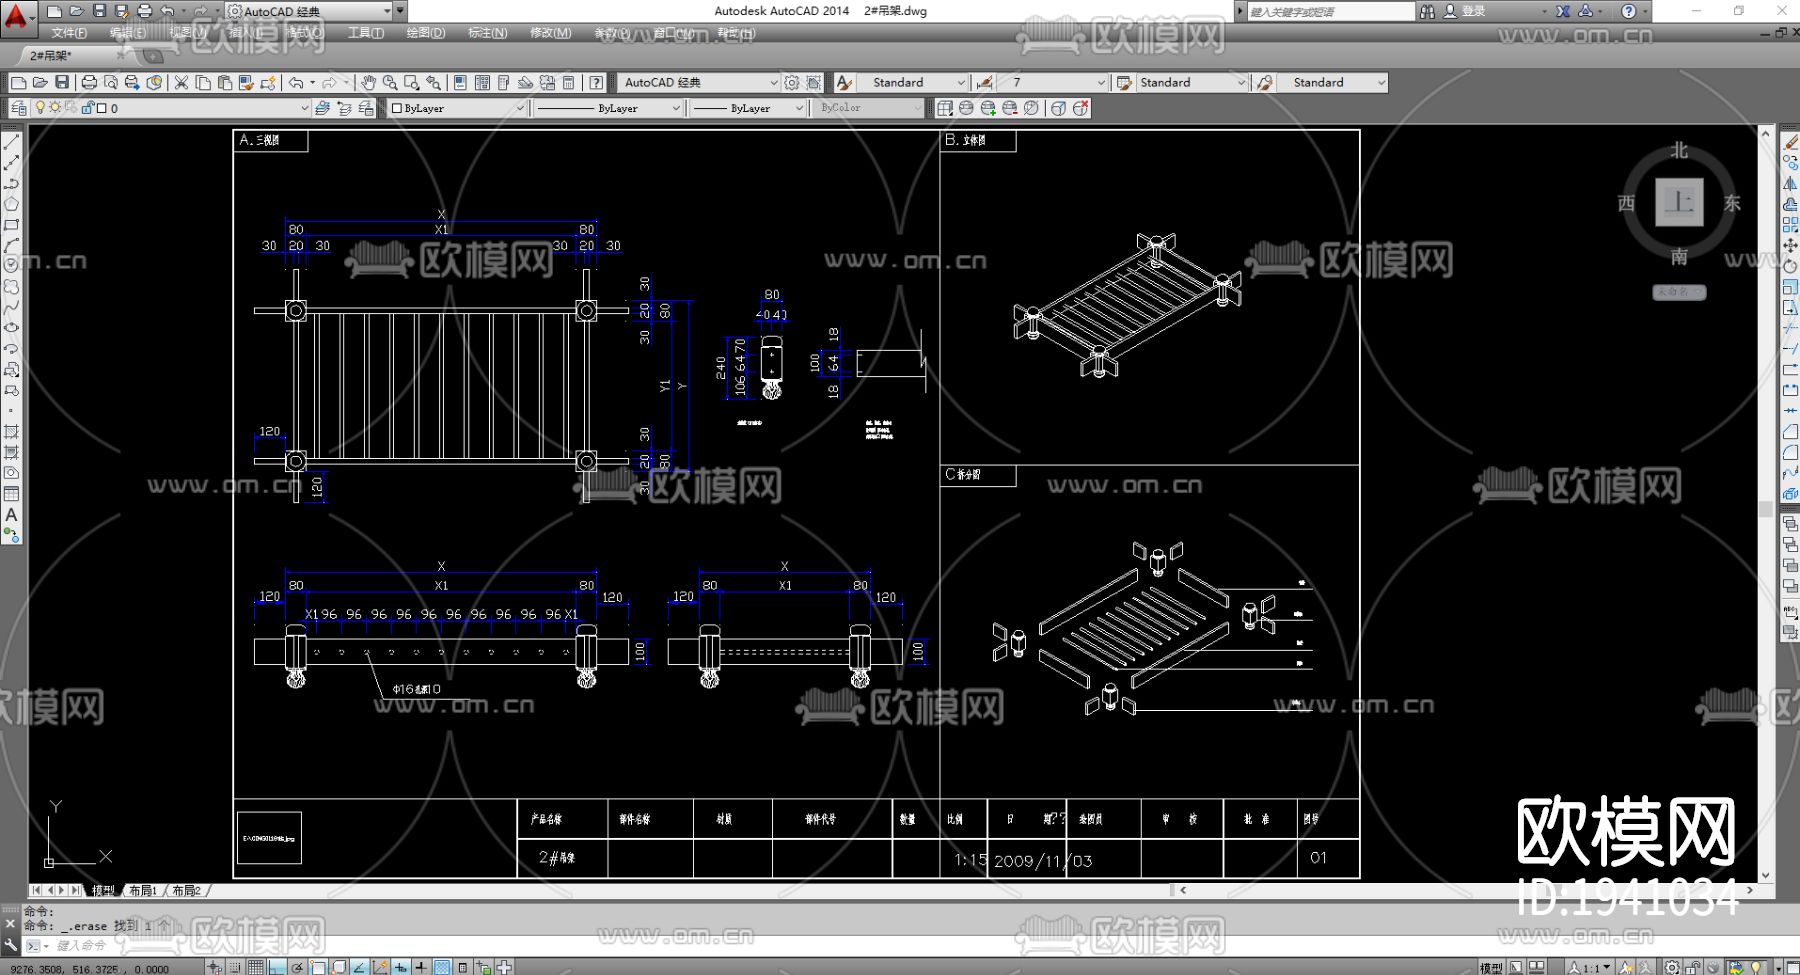Open the text style Standard dropdown
This screenshot has height=975, width=1800.
pos(912,82)
